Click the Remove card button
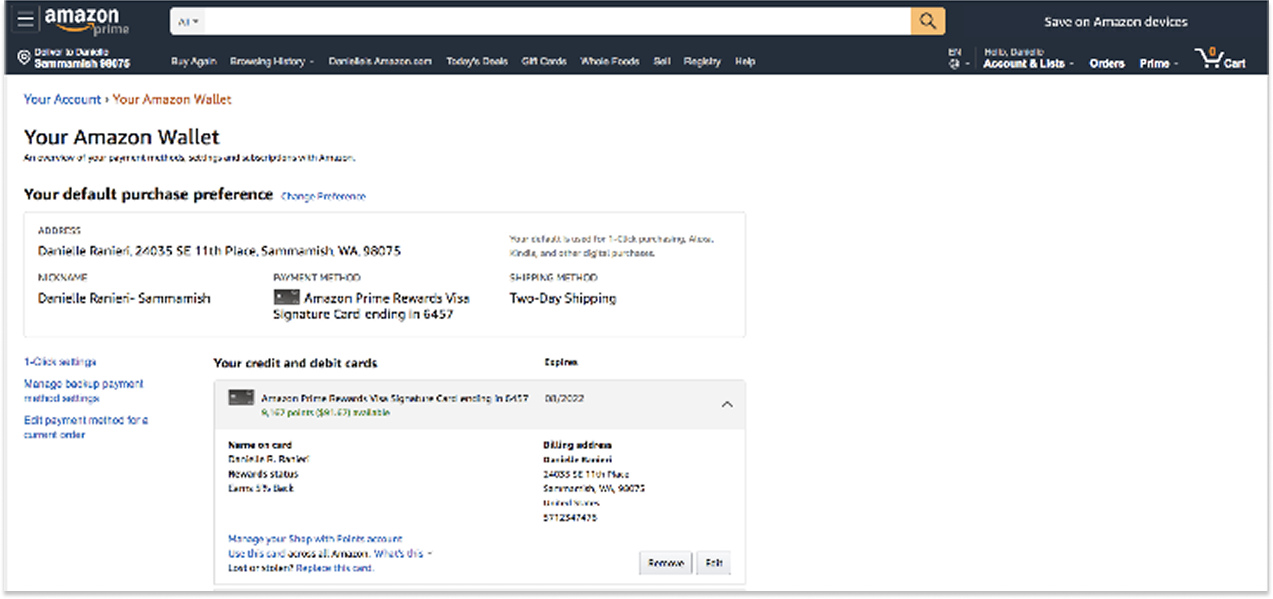1273x599 pixels. [665, 563]
